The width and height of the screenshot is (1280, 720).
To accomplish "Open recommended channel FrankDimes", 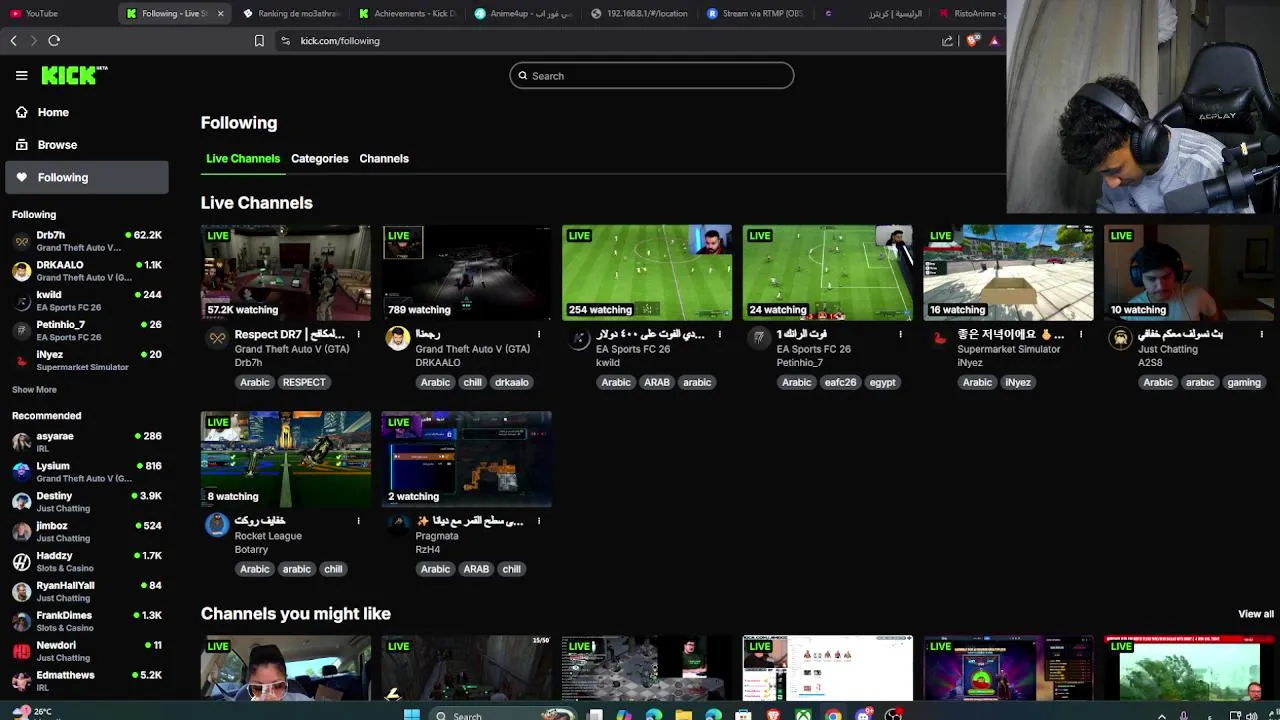I will [87, 622].
